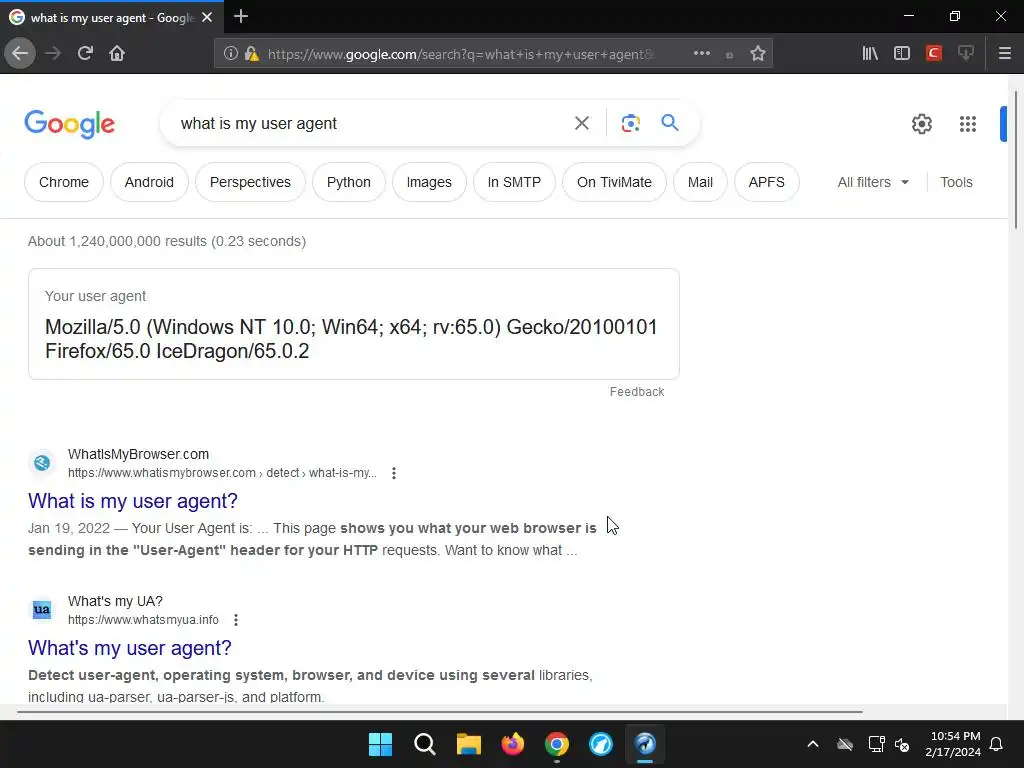1024x768 pixels.
Task: Submit search with magnifying glass icon
Action: pyautogui.click(x=670, y=122)
